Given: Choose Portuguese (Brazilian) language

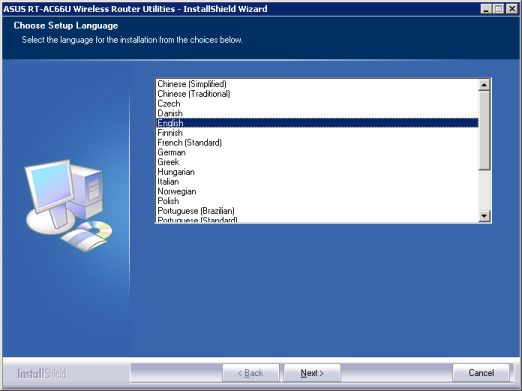Looking at the screenshot, I should coord(317,211).
